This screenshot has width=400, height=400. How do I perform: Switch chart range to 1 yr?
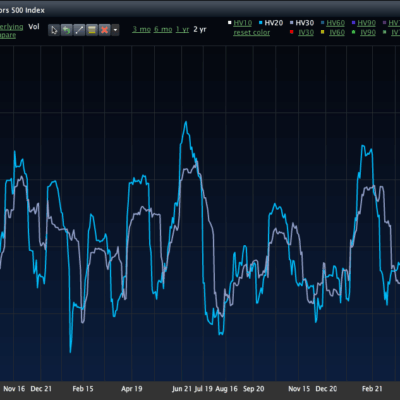click(182, 29)
